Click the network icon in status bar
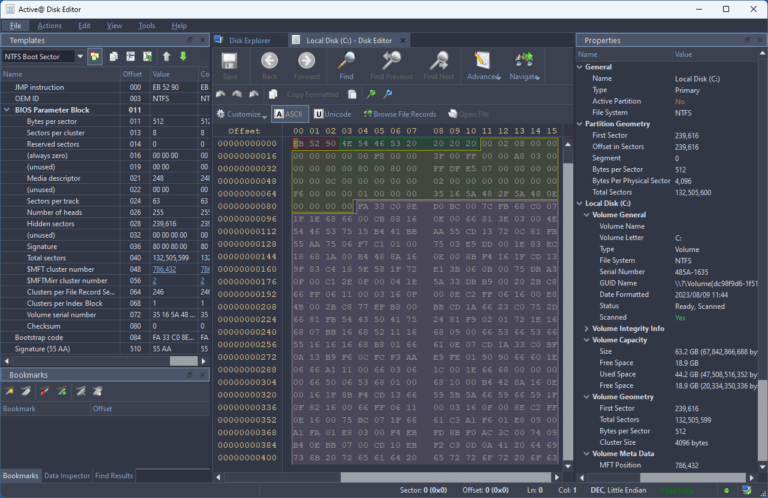Screen dimensions: 768x498 coord(746,490)
